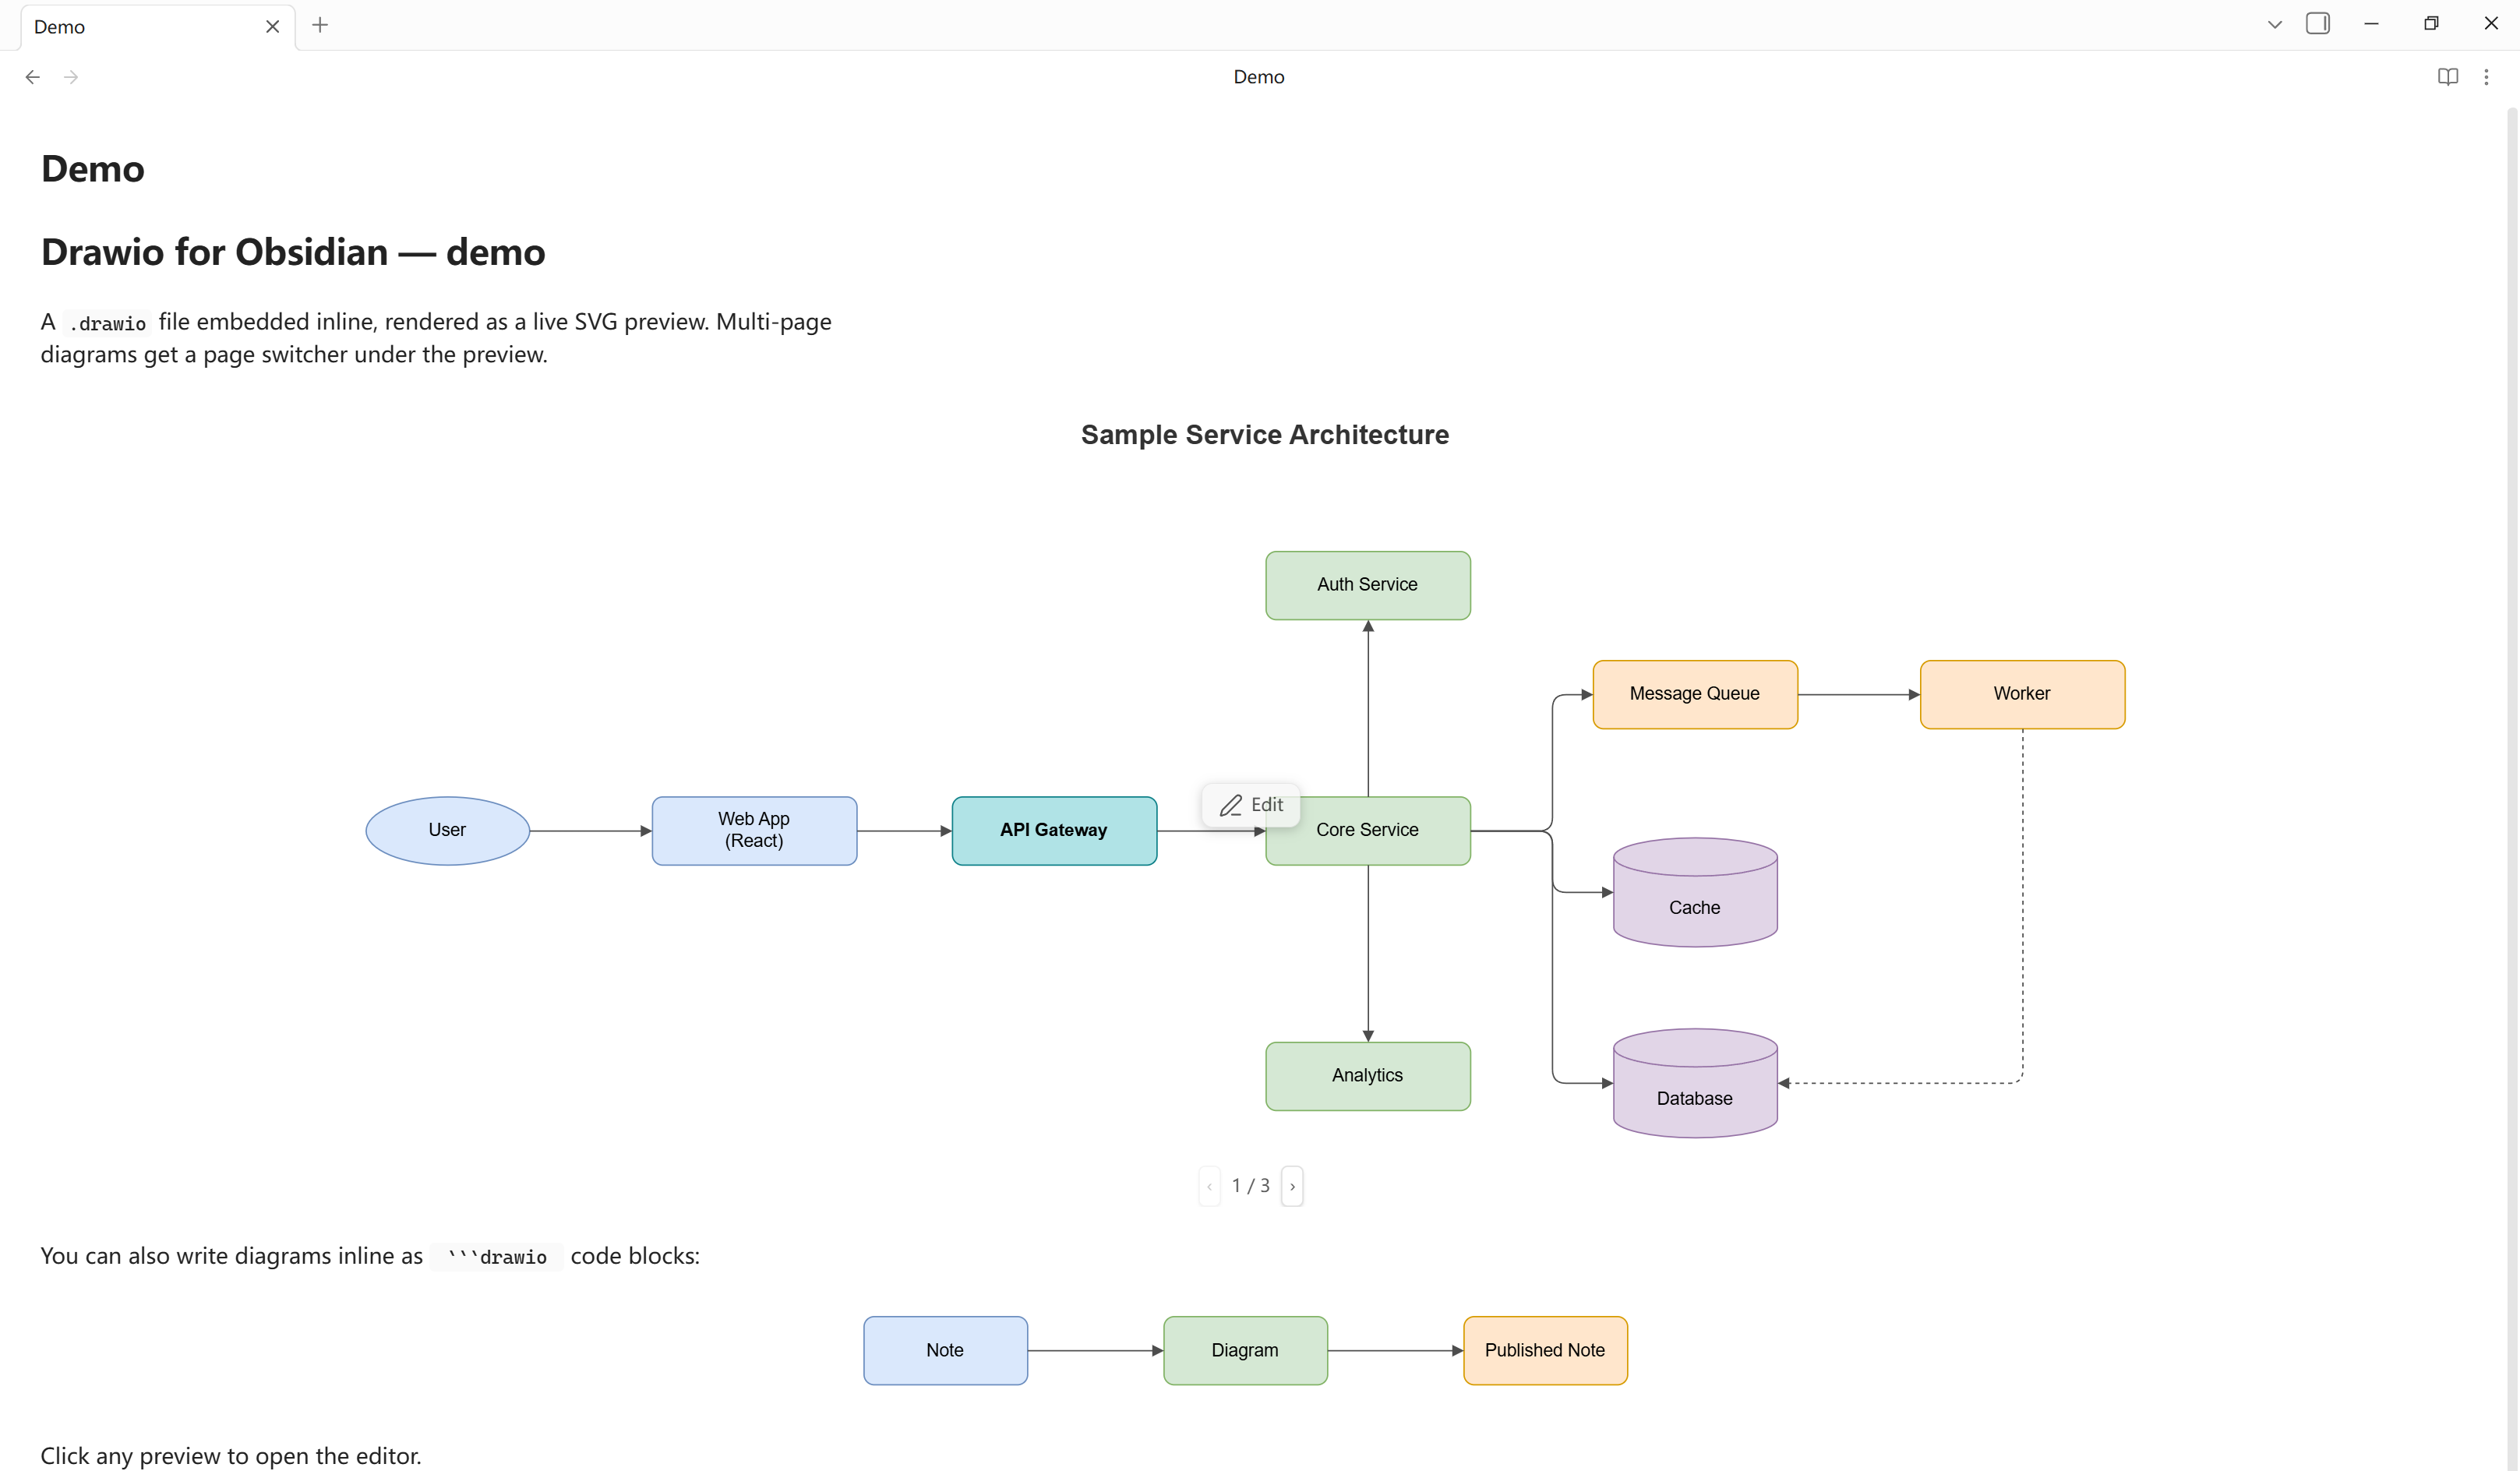Click the Diagram box in inline diagram
The image size is (2520, 1471).
1245,1350
